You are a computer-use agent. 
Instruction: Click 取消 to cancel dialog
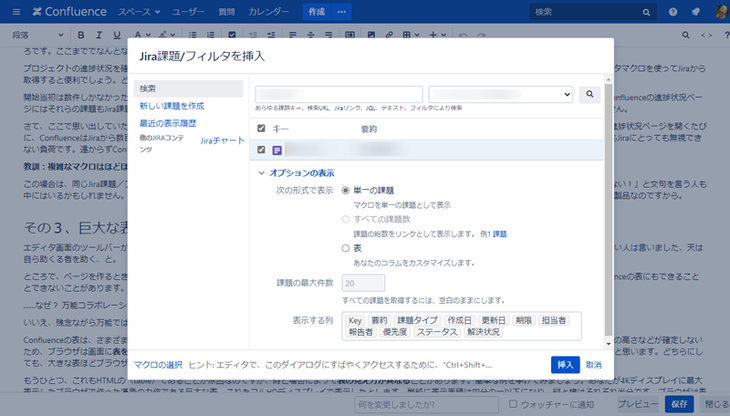click(594, 365)
